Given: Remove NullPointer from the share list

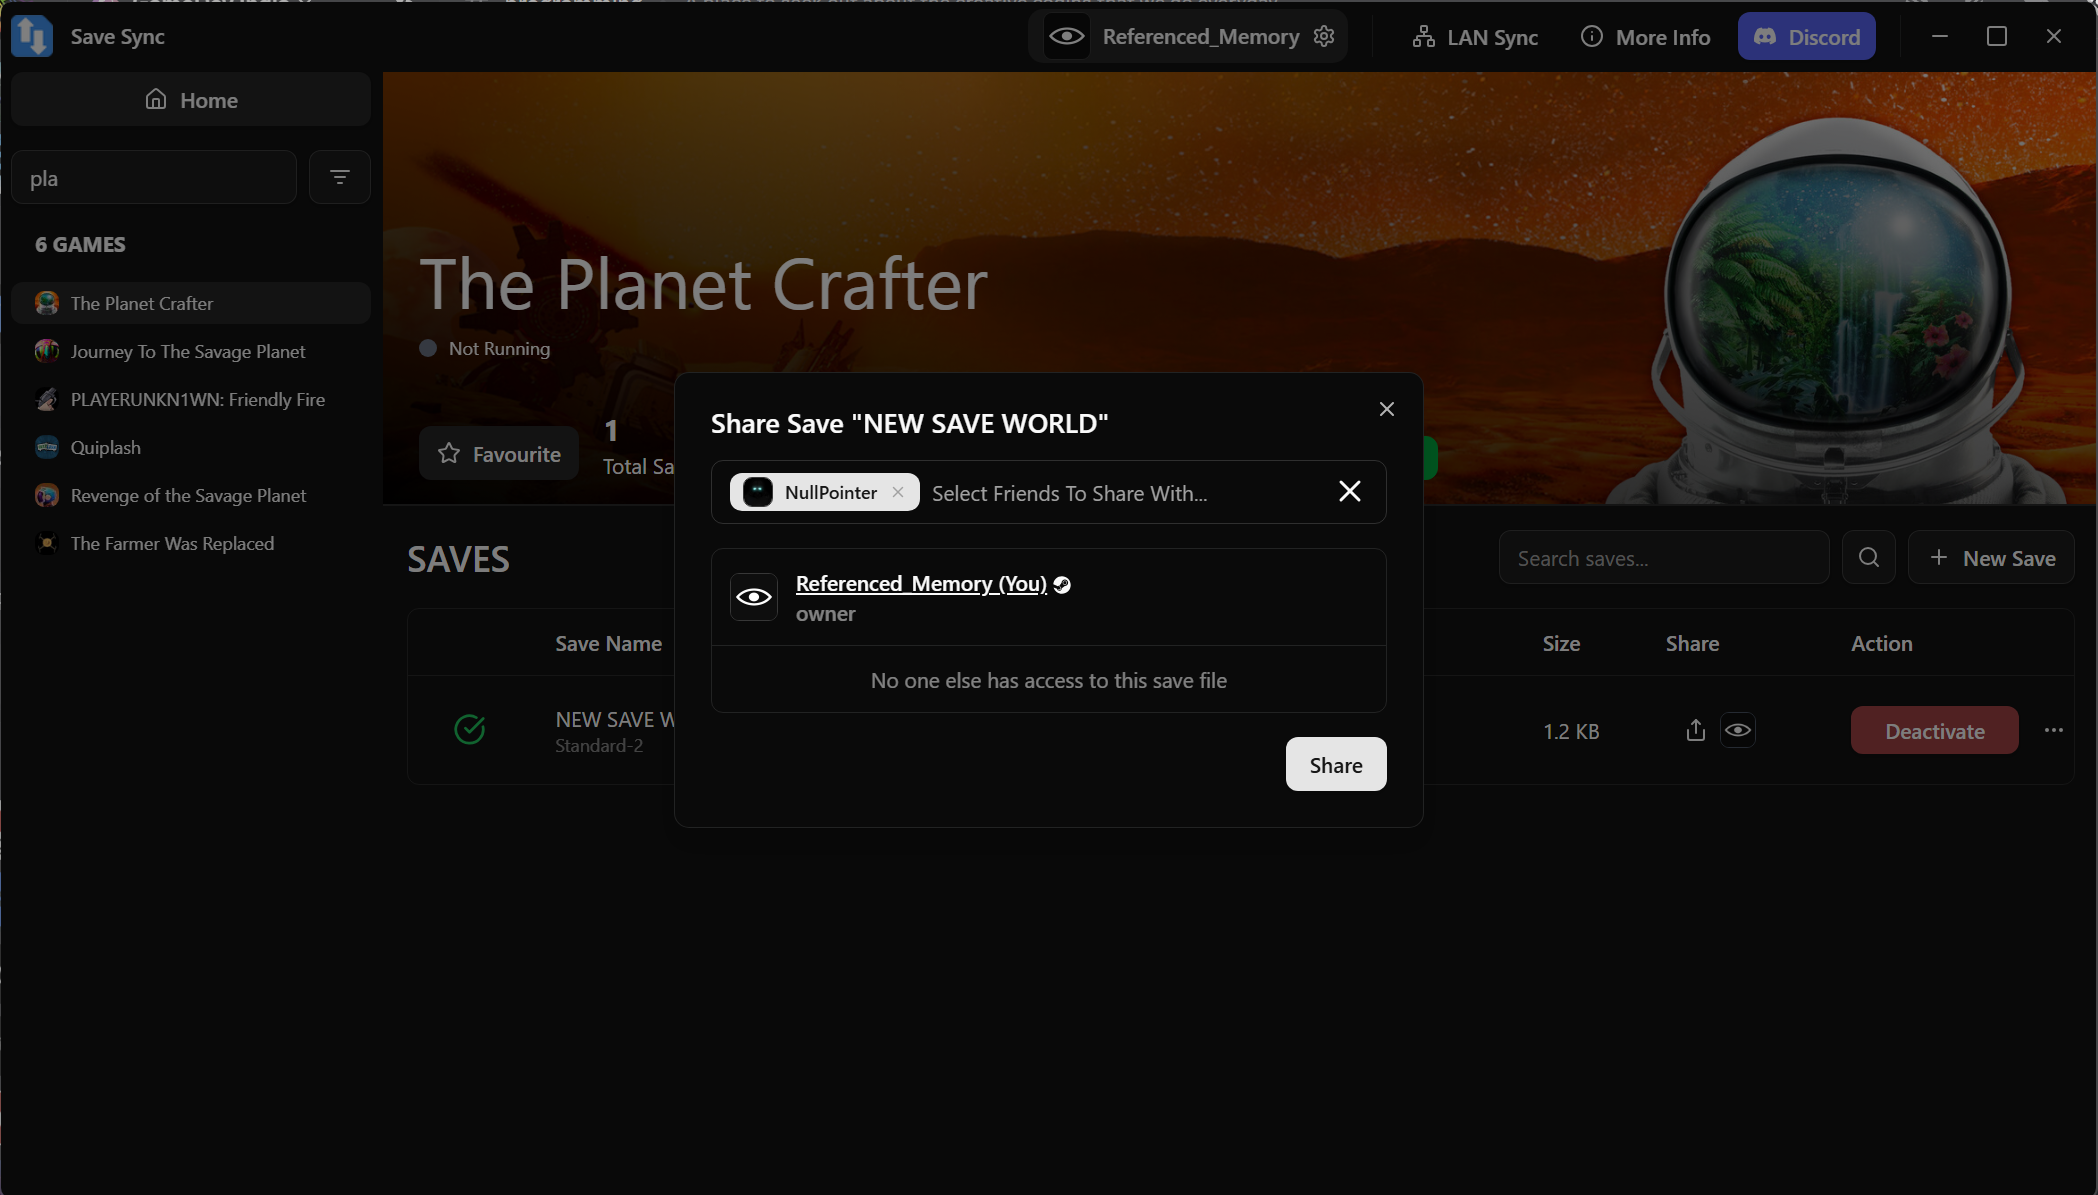Looking at the screenshot, I should point(898,492).
